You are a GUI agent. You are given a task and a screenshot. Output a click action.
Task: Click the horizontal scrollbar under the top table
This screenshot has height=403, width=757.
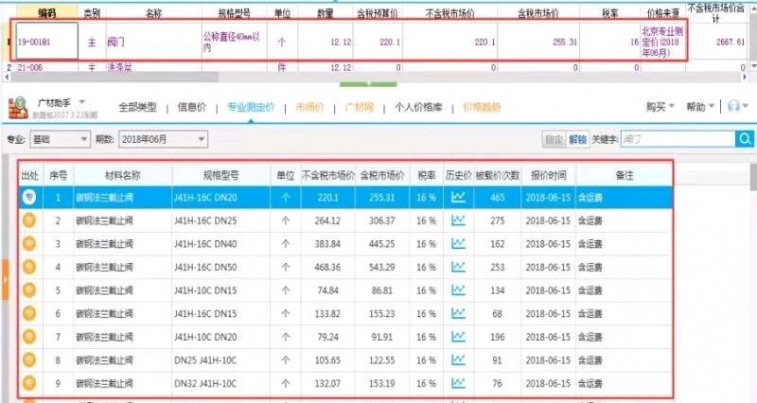pos(113,77)
